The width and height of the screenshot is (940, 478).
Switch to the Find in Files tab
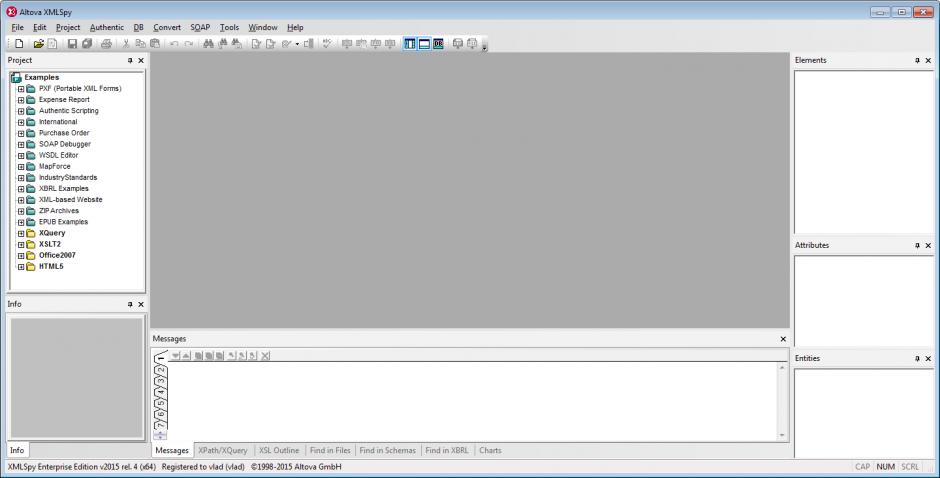pos(330,450)
